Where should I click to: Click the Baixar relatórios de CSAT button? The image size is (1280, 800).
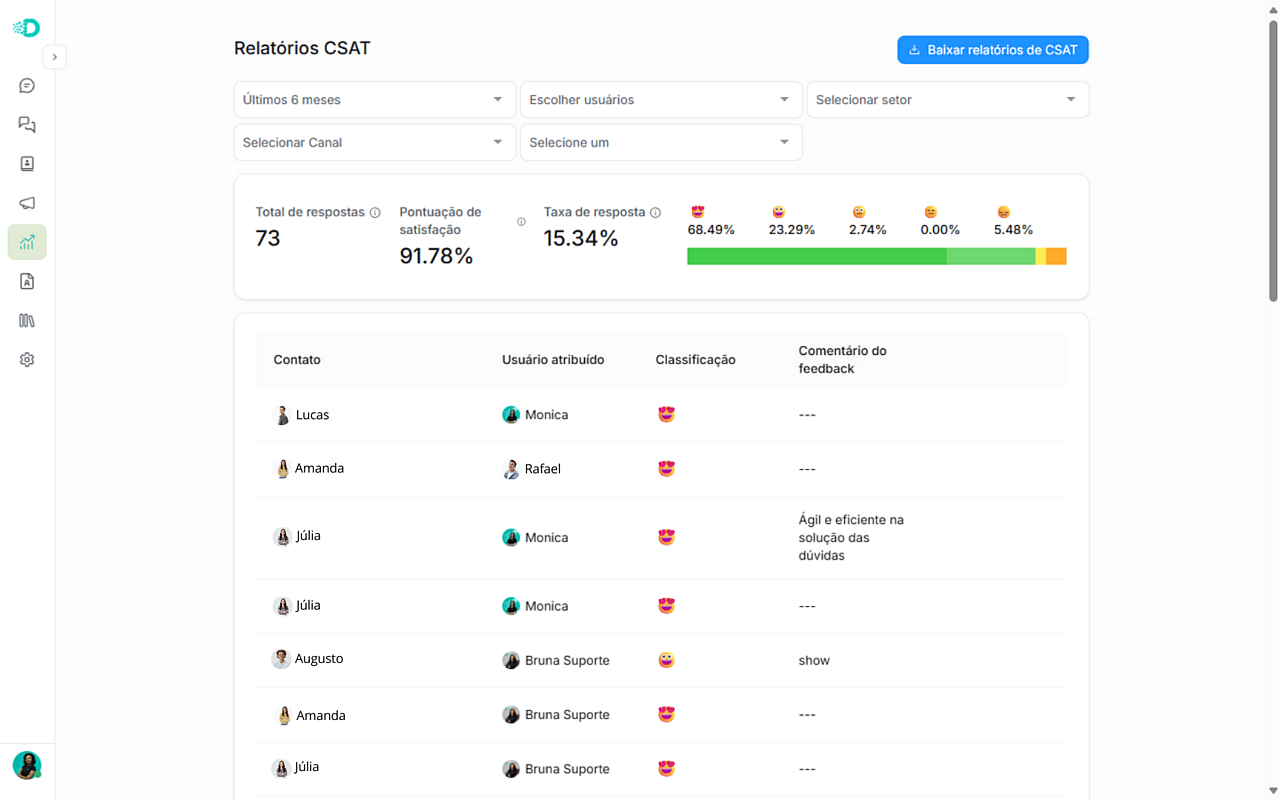point(992,50)
